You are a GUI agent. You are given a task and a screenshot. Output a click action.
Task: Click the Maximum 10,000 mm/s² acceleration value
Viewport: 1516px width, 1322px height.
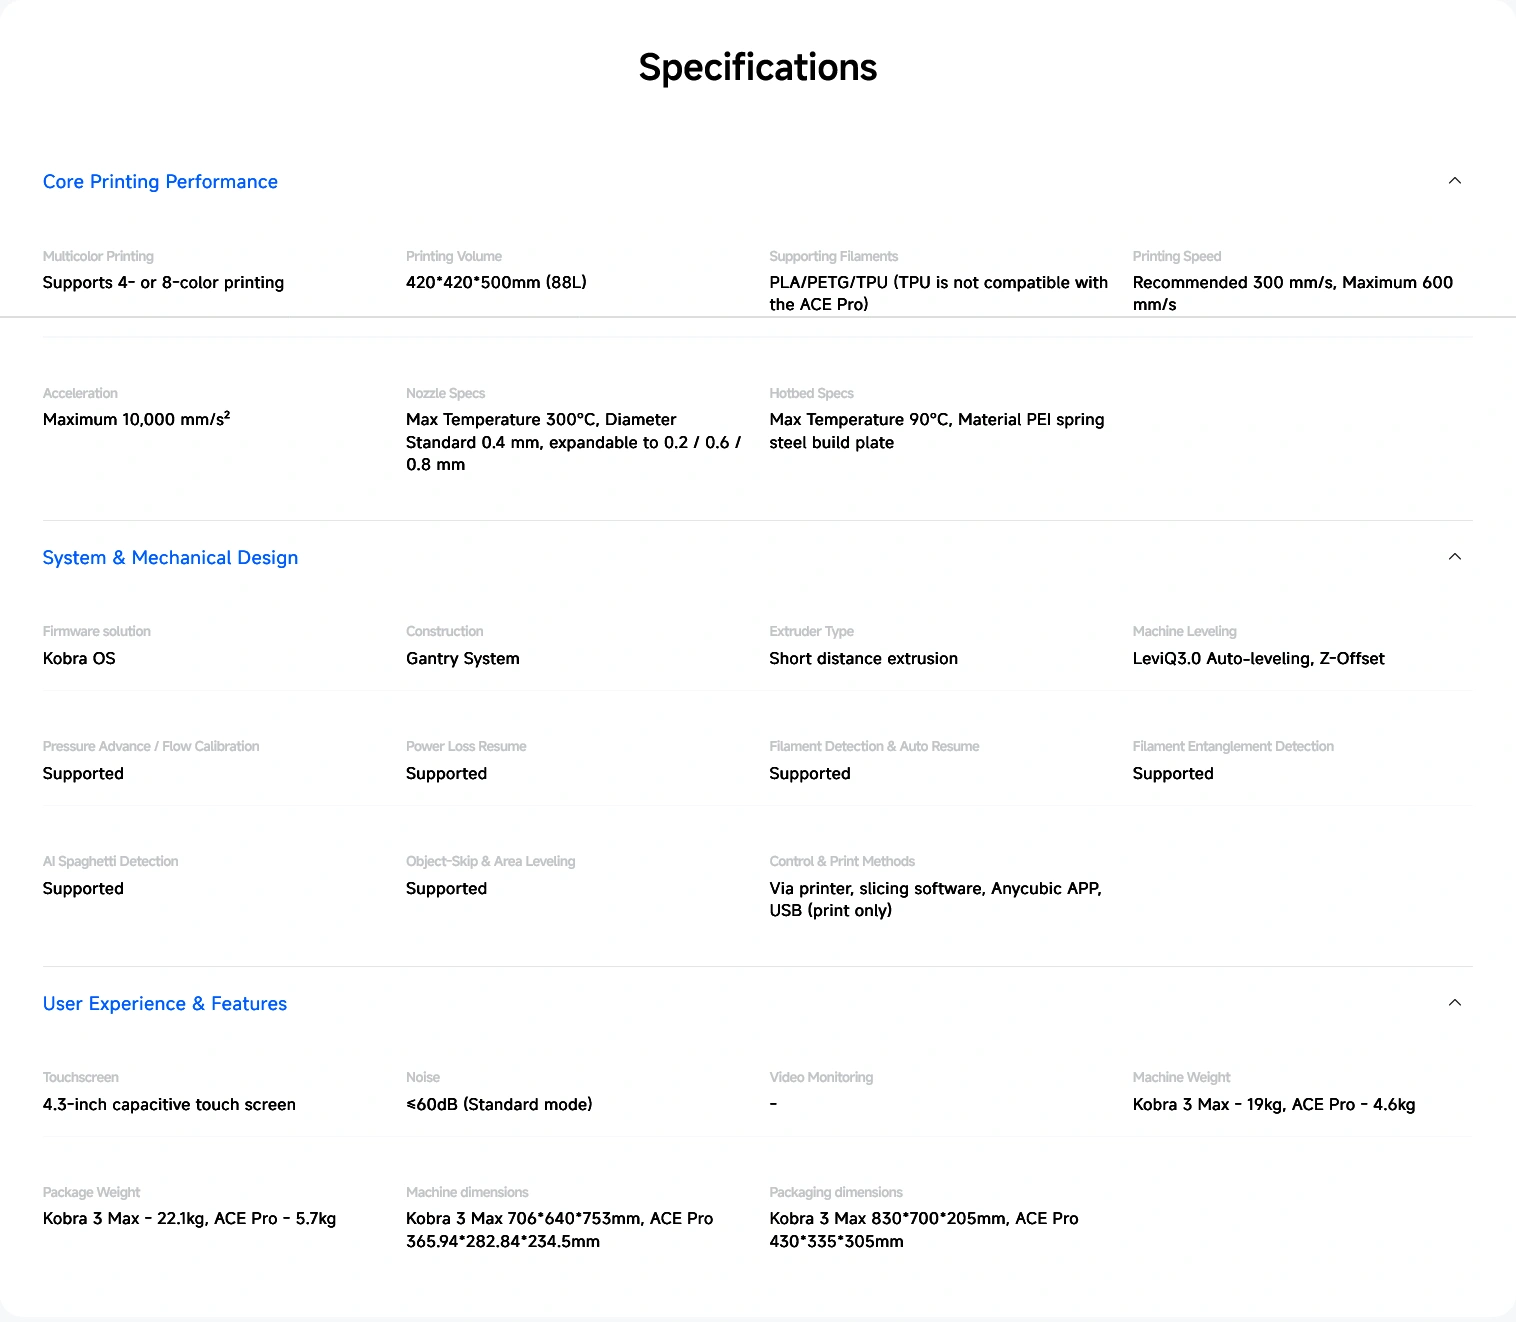coord(136,420)
